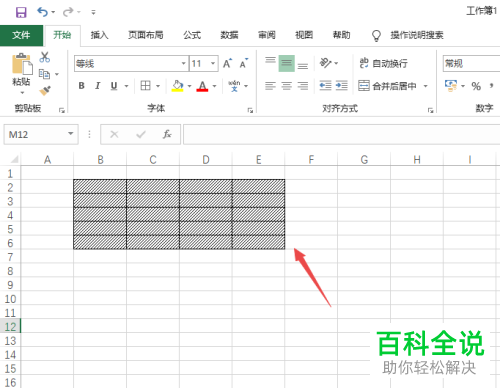Open the 等线 font name dropdown
The width and height of the screenshot is (500, 388).
183,63
